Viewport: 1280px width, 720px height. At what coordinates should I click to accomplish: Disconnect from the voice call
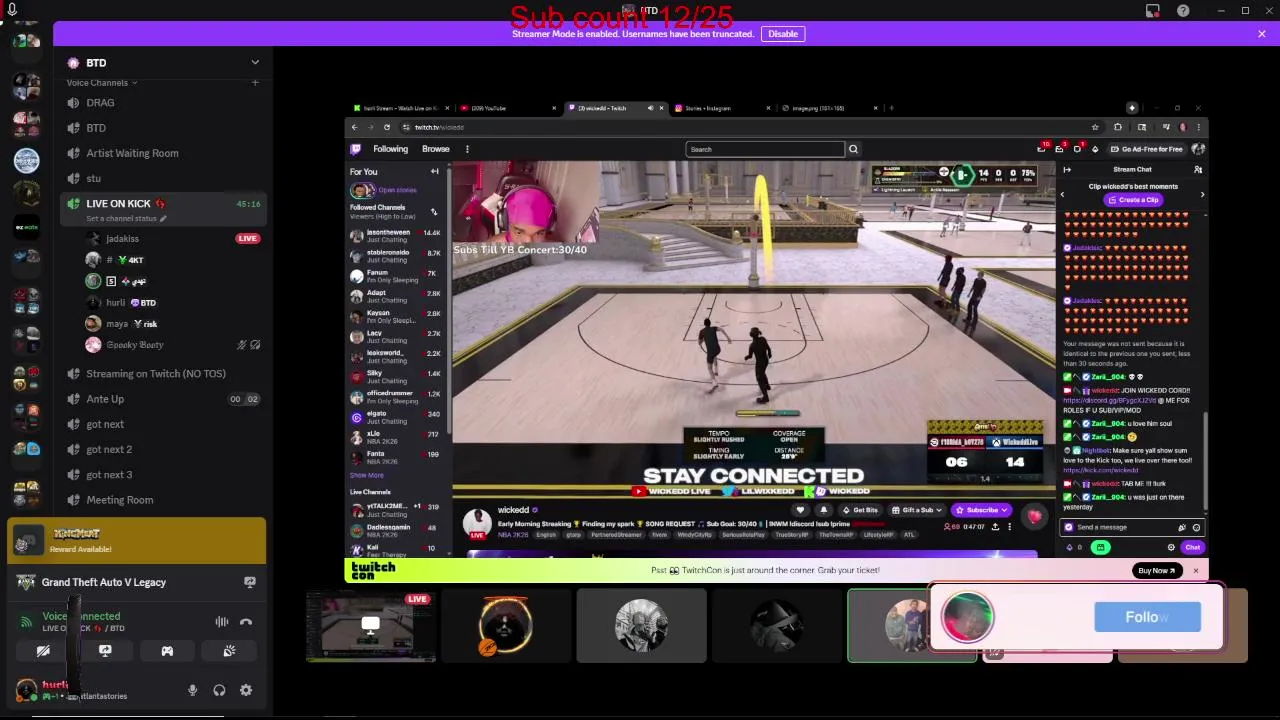tap(246, 622)
